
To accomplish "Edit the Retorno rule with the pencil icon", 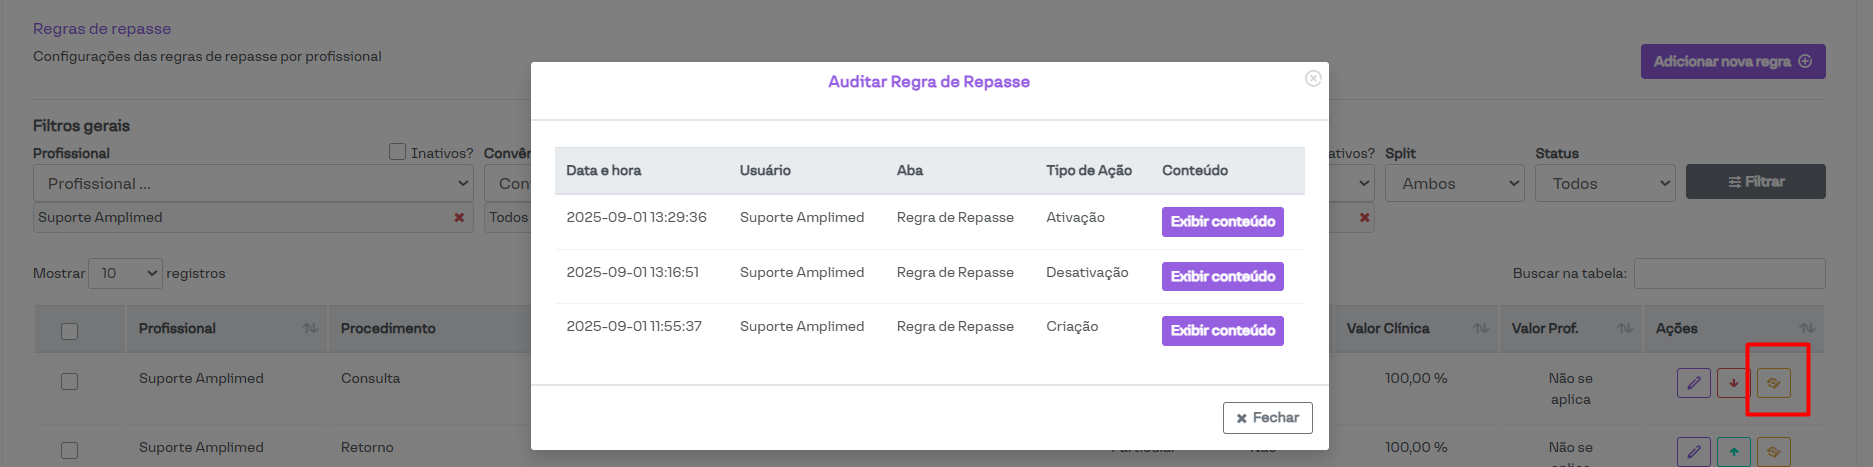I will click(x=1693, y=452).
